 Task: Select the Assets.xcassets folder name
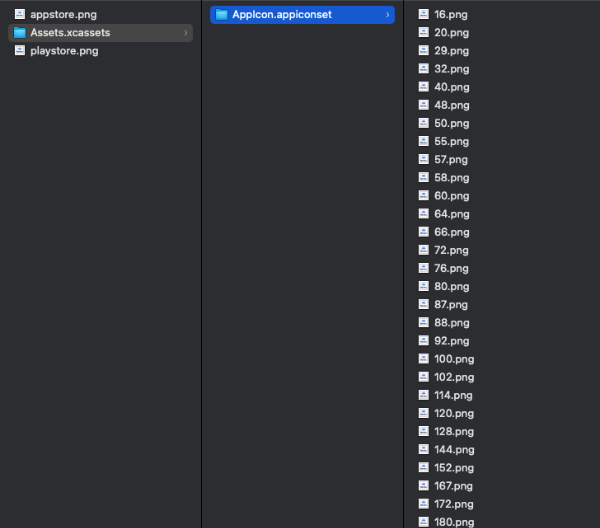click(x=70, y=33)
